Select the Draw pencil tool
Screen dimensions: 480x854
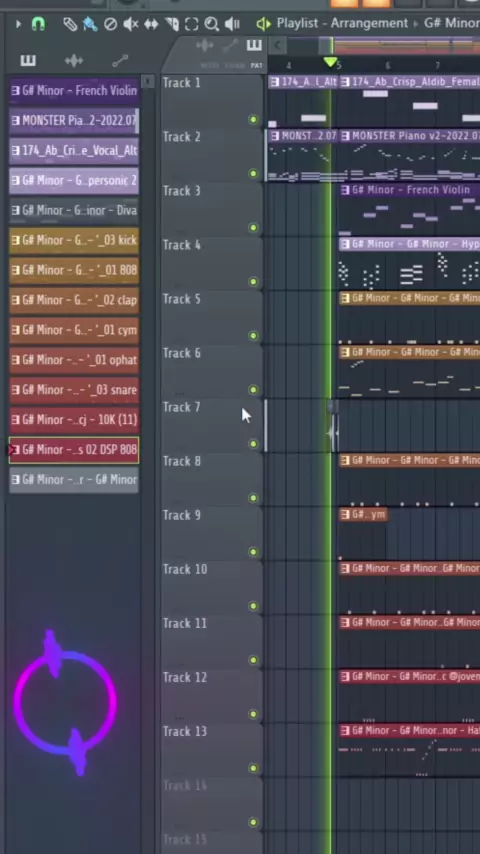coord(70,24)
